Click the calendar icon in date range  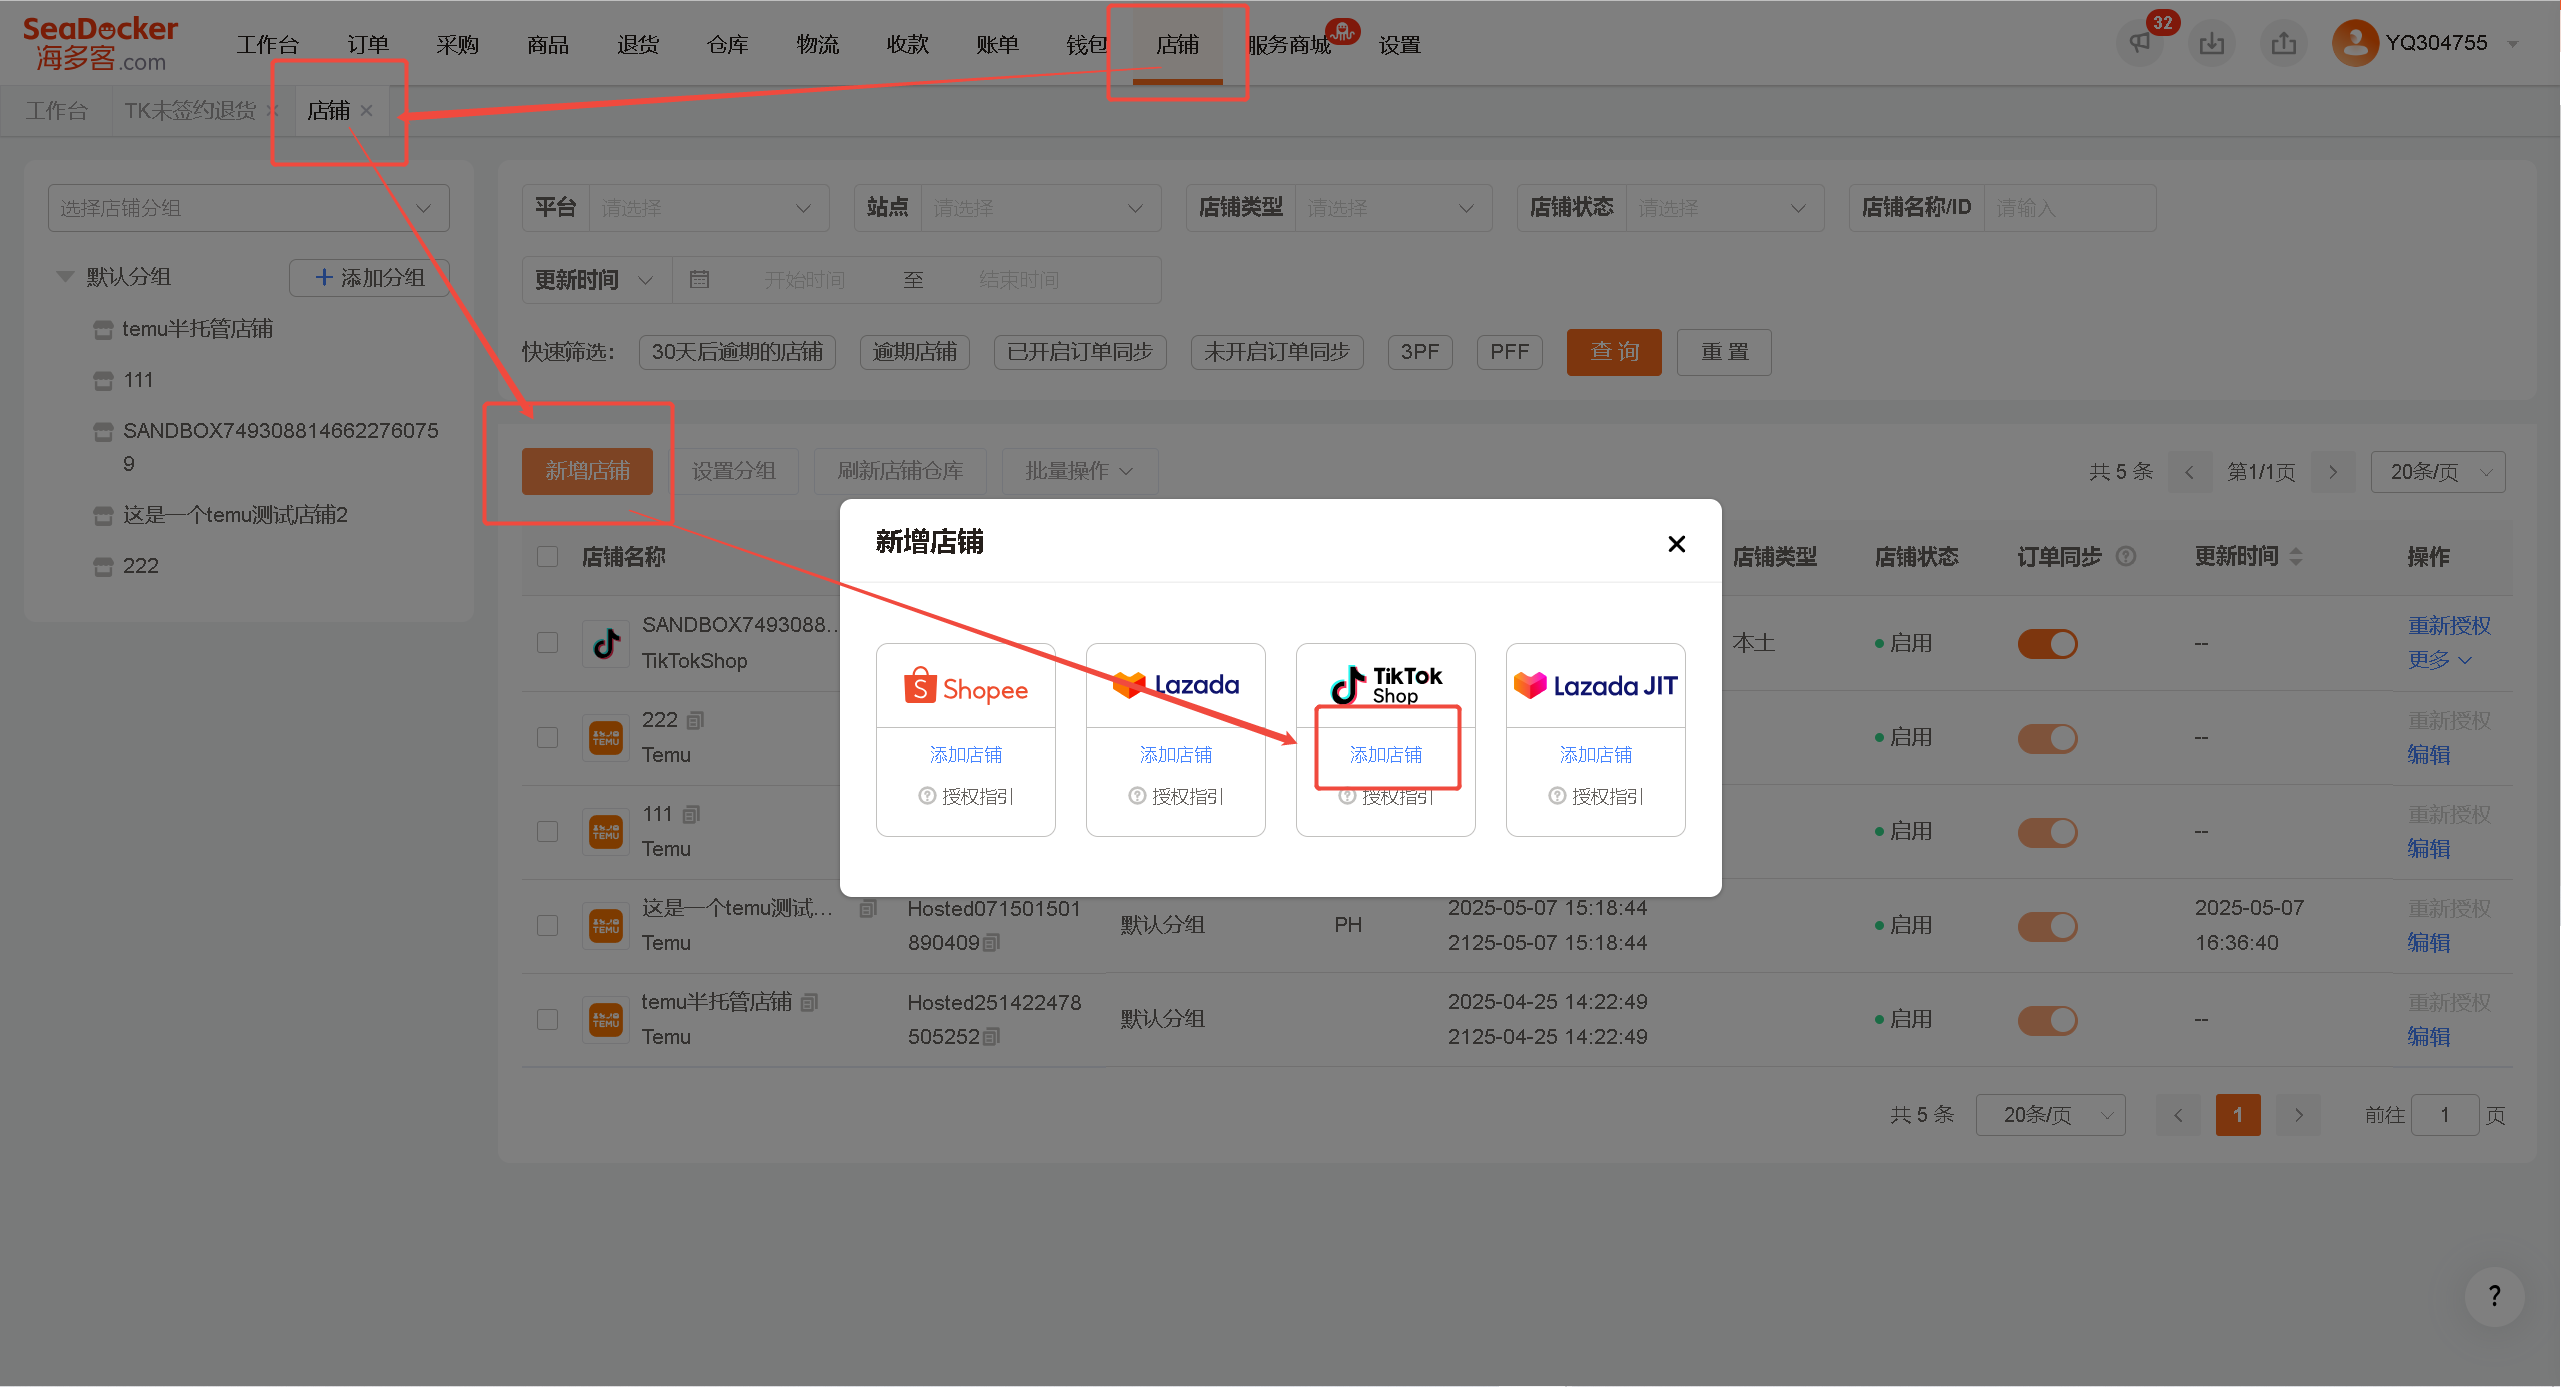700,280
